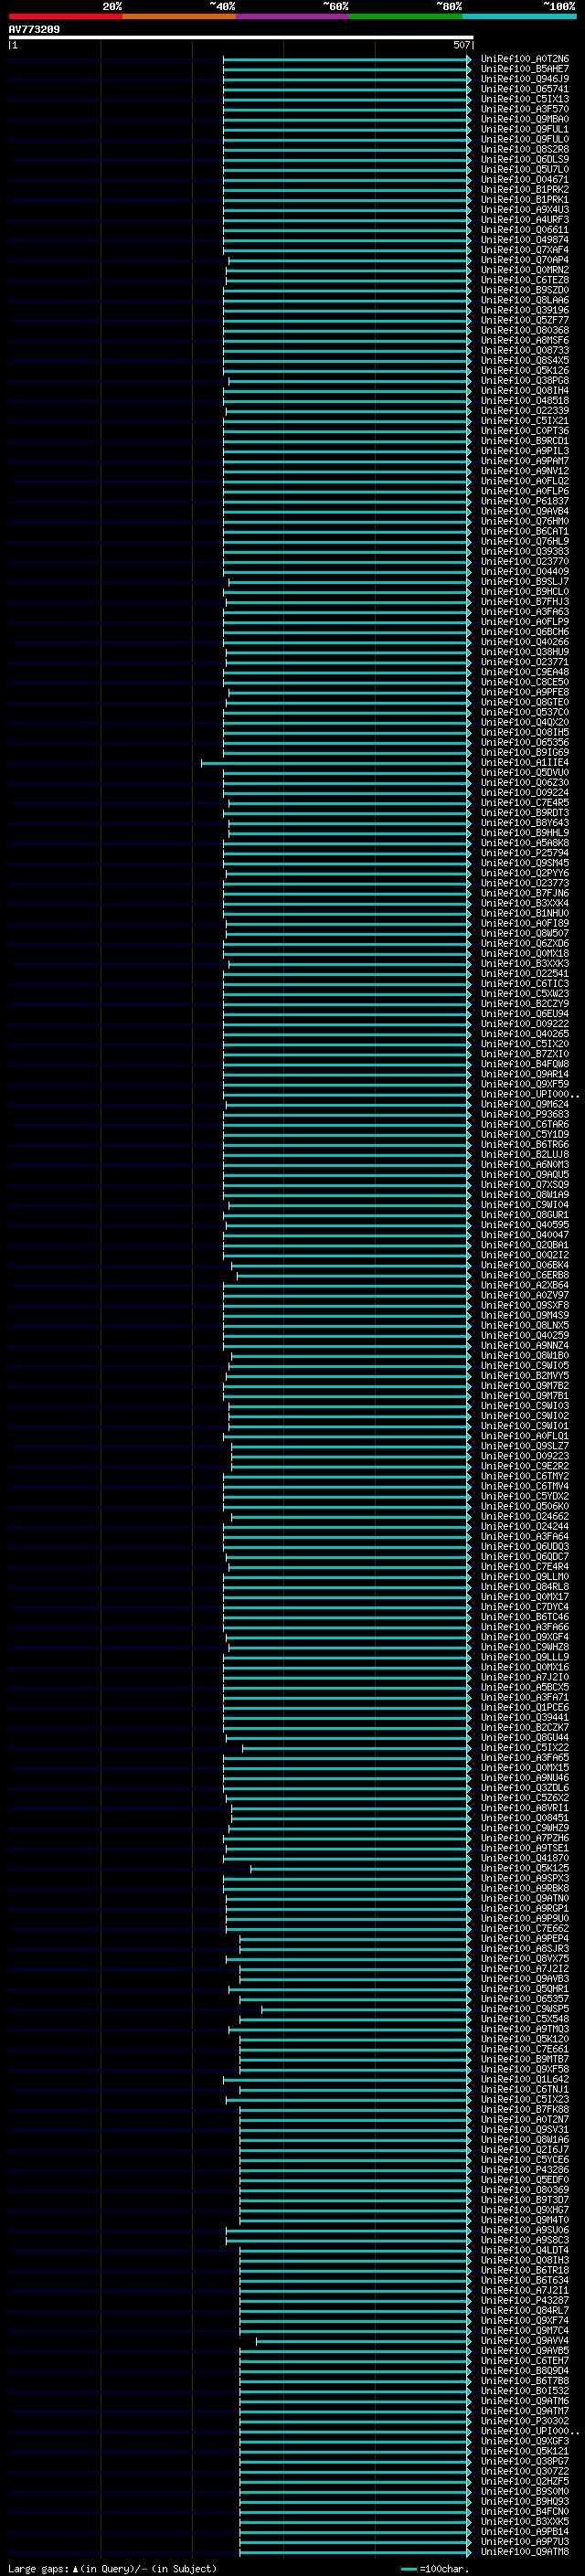Open hit UniRef100_Q9AVV4
The image size is (585, 2576).
[524, 2341]
